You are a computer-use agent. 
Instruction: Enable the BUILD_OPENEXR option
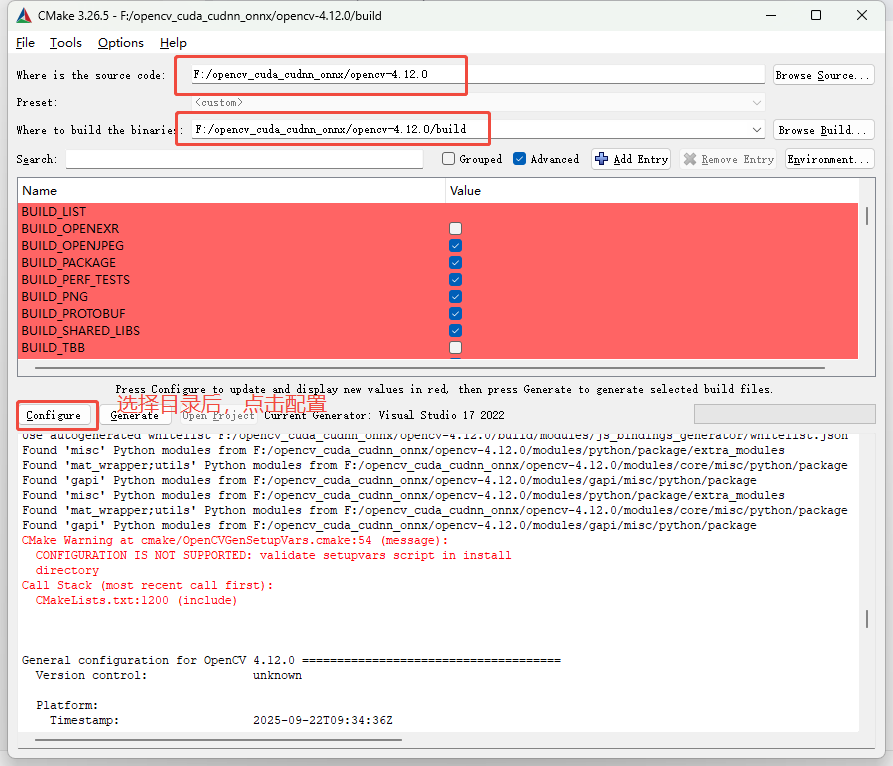(455, 228)
